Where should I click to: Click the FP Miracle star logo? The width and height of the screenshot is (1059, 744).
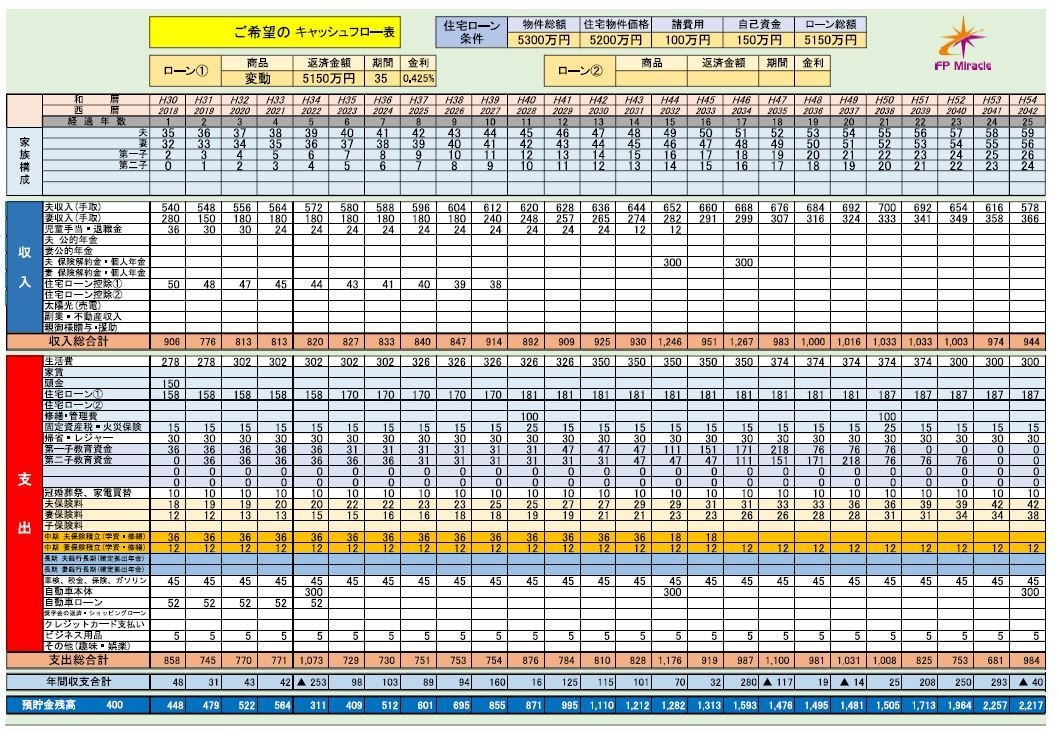963,45
